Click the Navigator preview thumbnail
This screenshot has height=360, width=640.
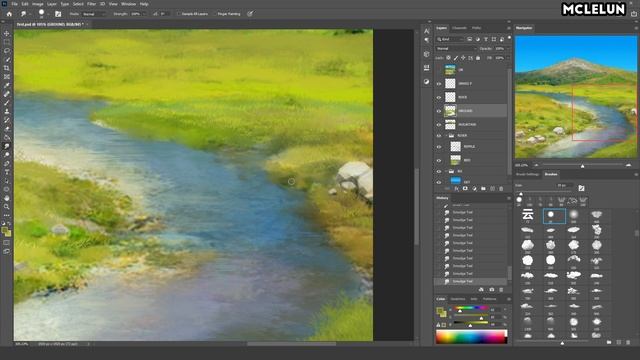[576, 97]
